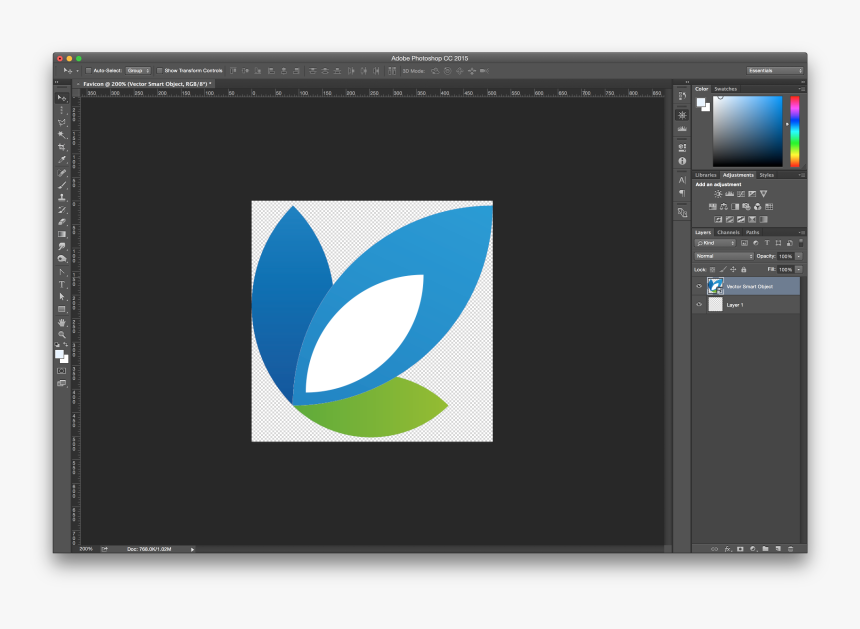860x629 pixels.
Task: Toggle Quick Mask mode
Action: click(61, 371)
